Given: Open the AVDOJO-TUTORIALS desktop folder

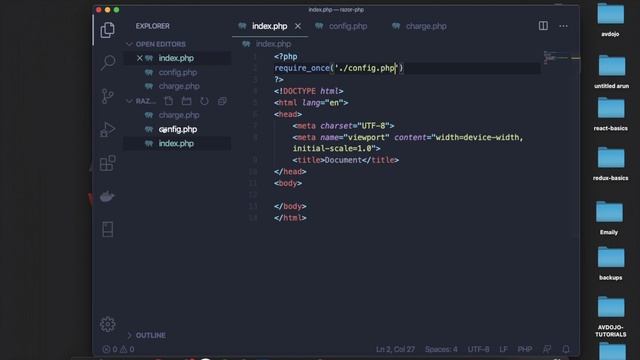Looking at the screenshot, I should 611,317.
